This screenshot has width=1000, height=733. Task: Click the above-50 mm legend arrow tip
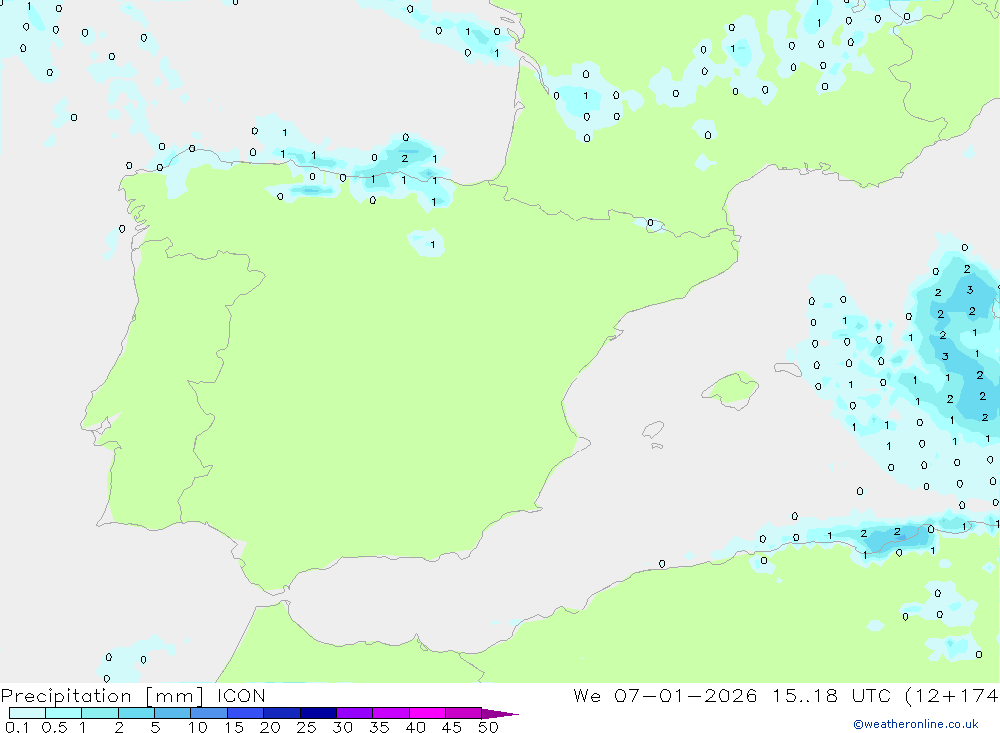pos(500,714)
